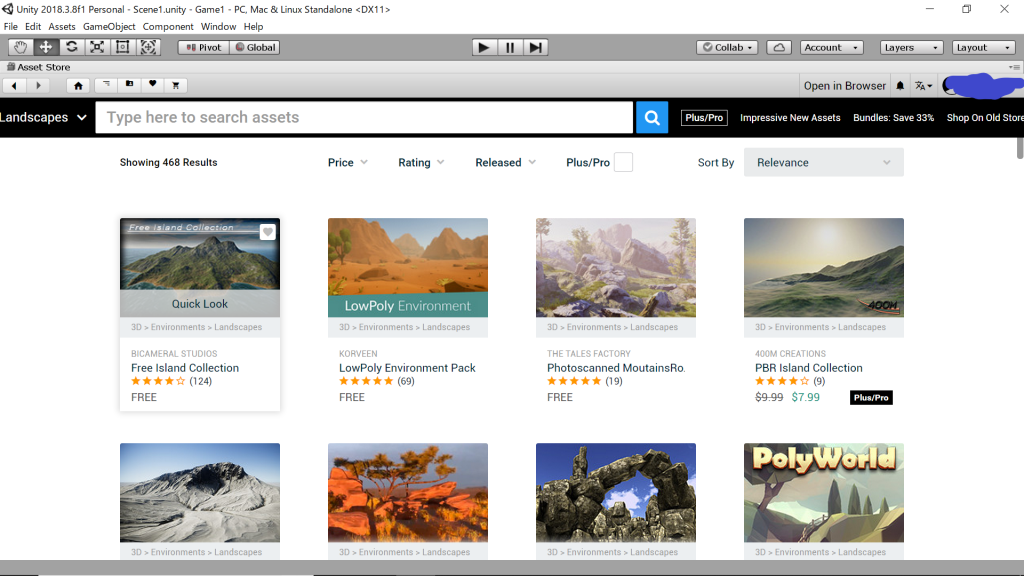
Task: Select the Rect transform tool
Action: point(122,47)
